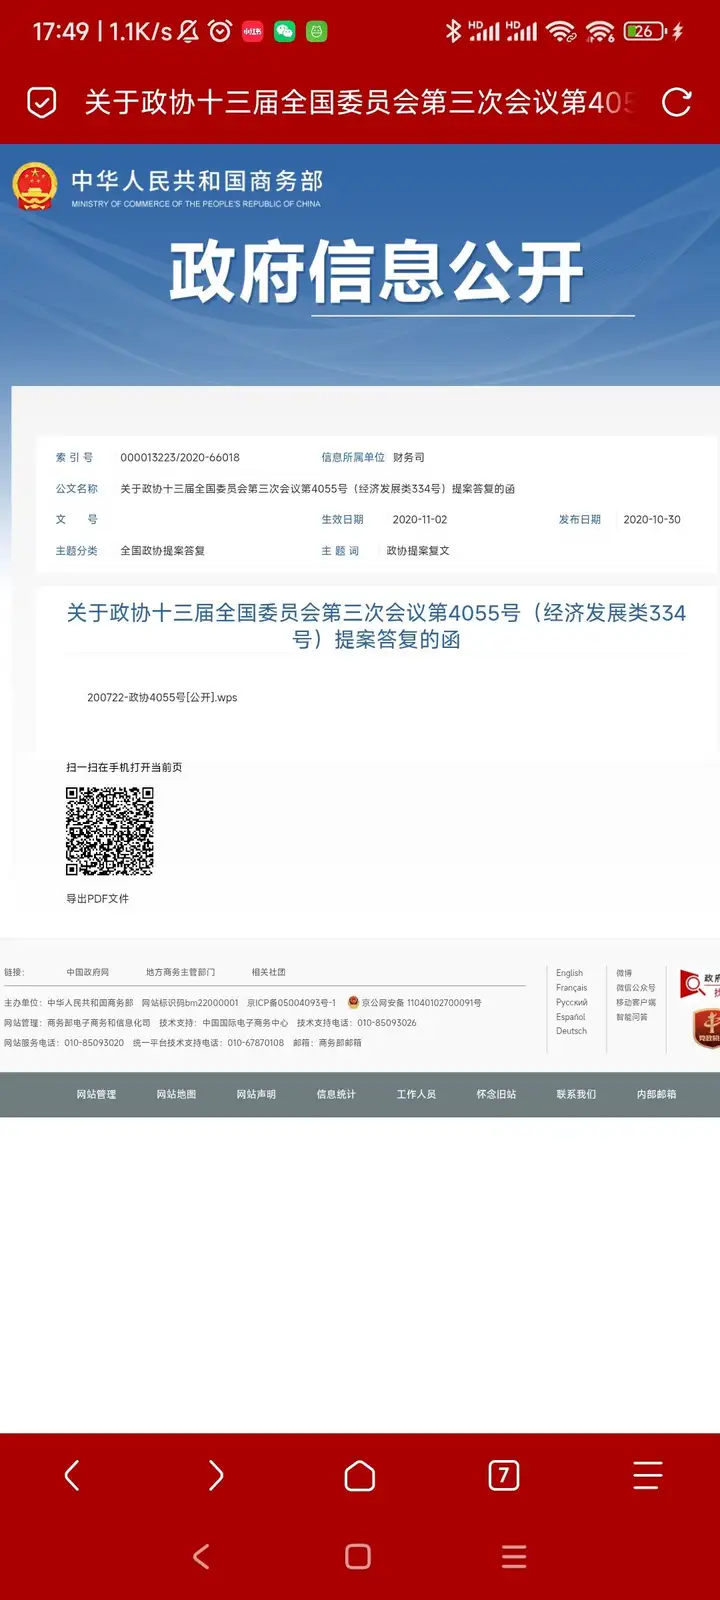The width and height of the screenshot is (720, 1600).
Task: Switch site language to English
Action: click(569, 973)
